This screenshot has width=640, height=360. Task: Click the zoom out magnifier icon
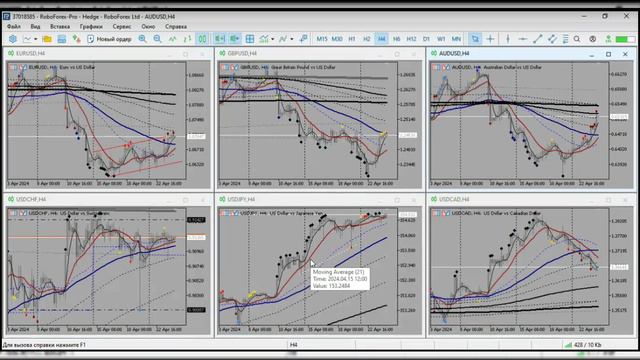157,39
